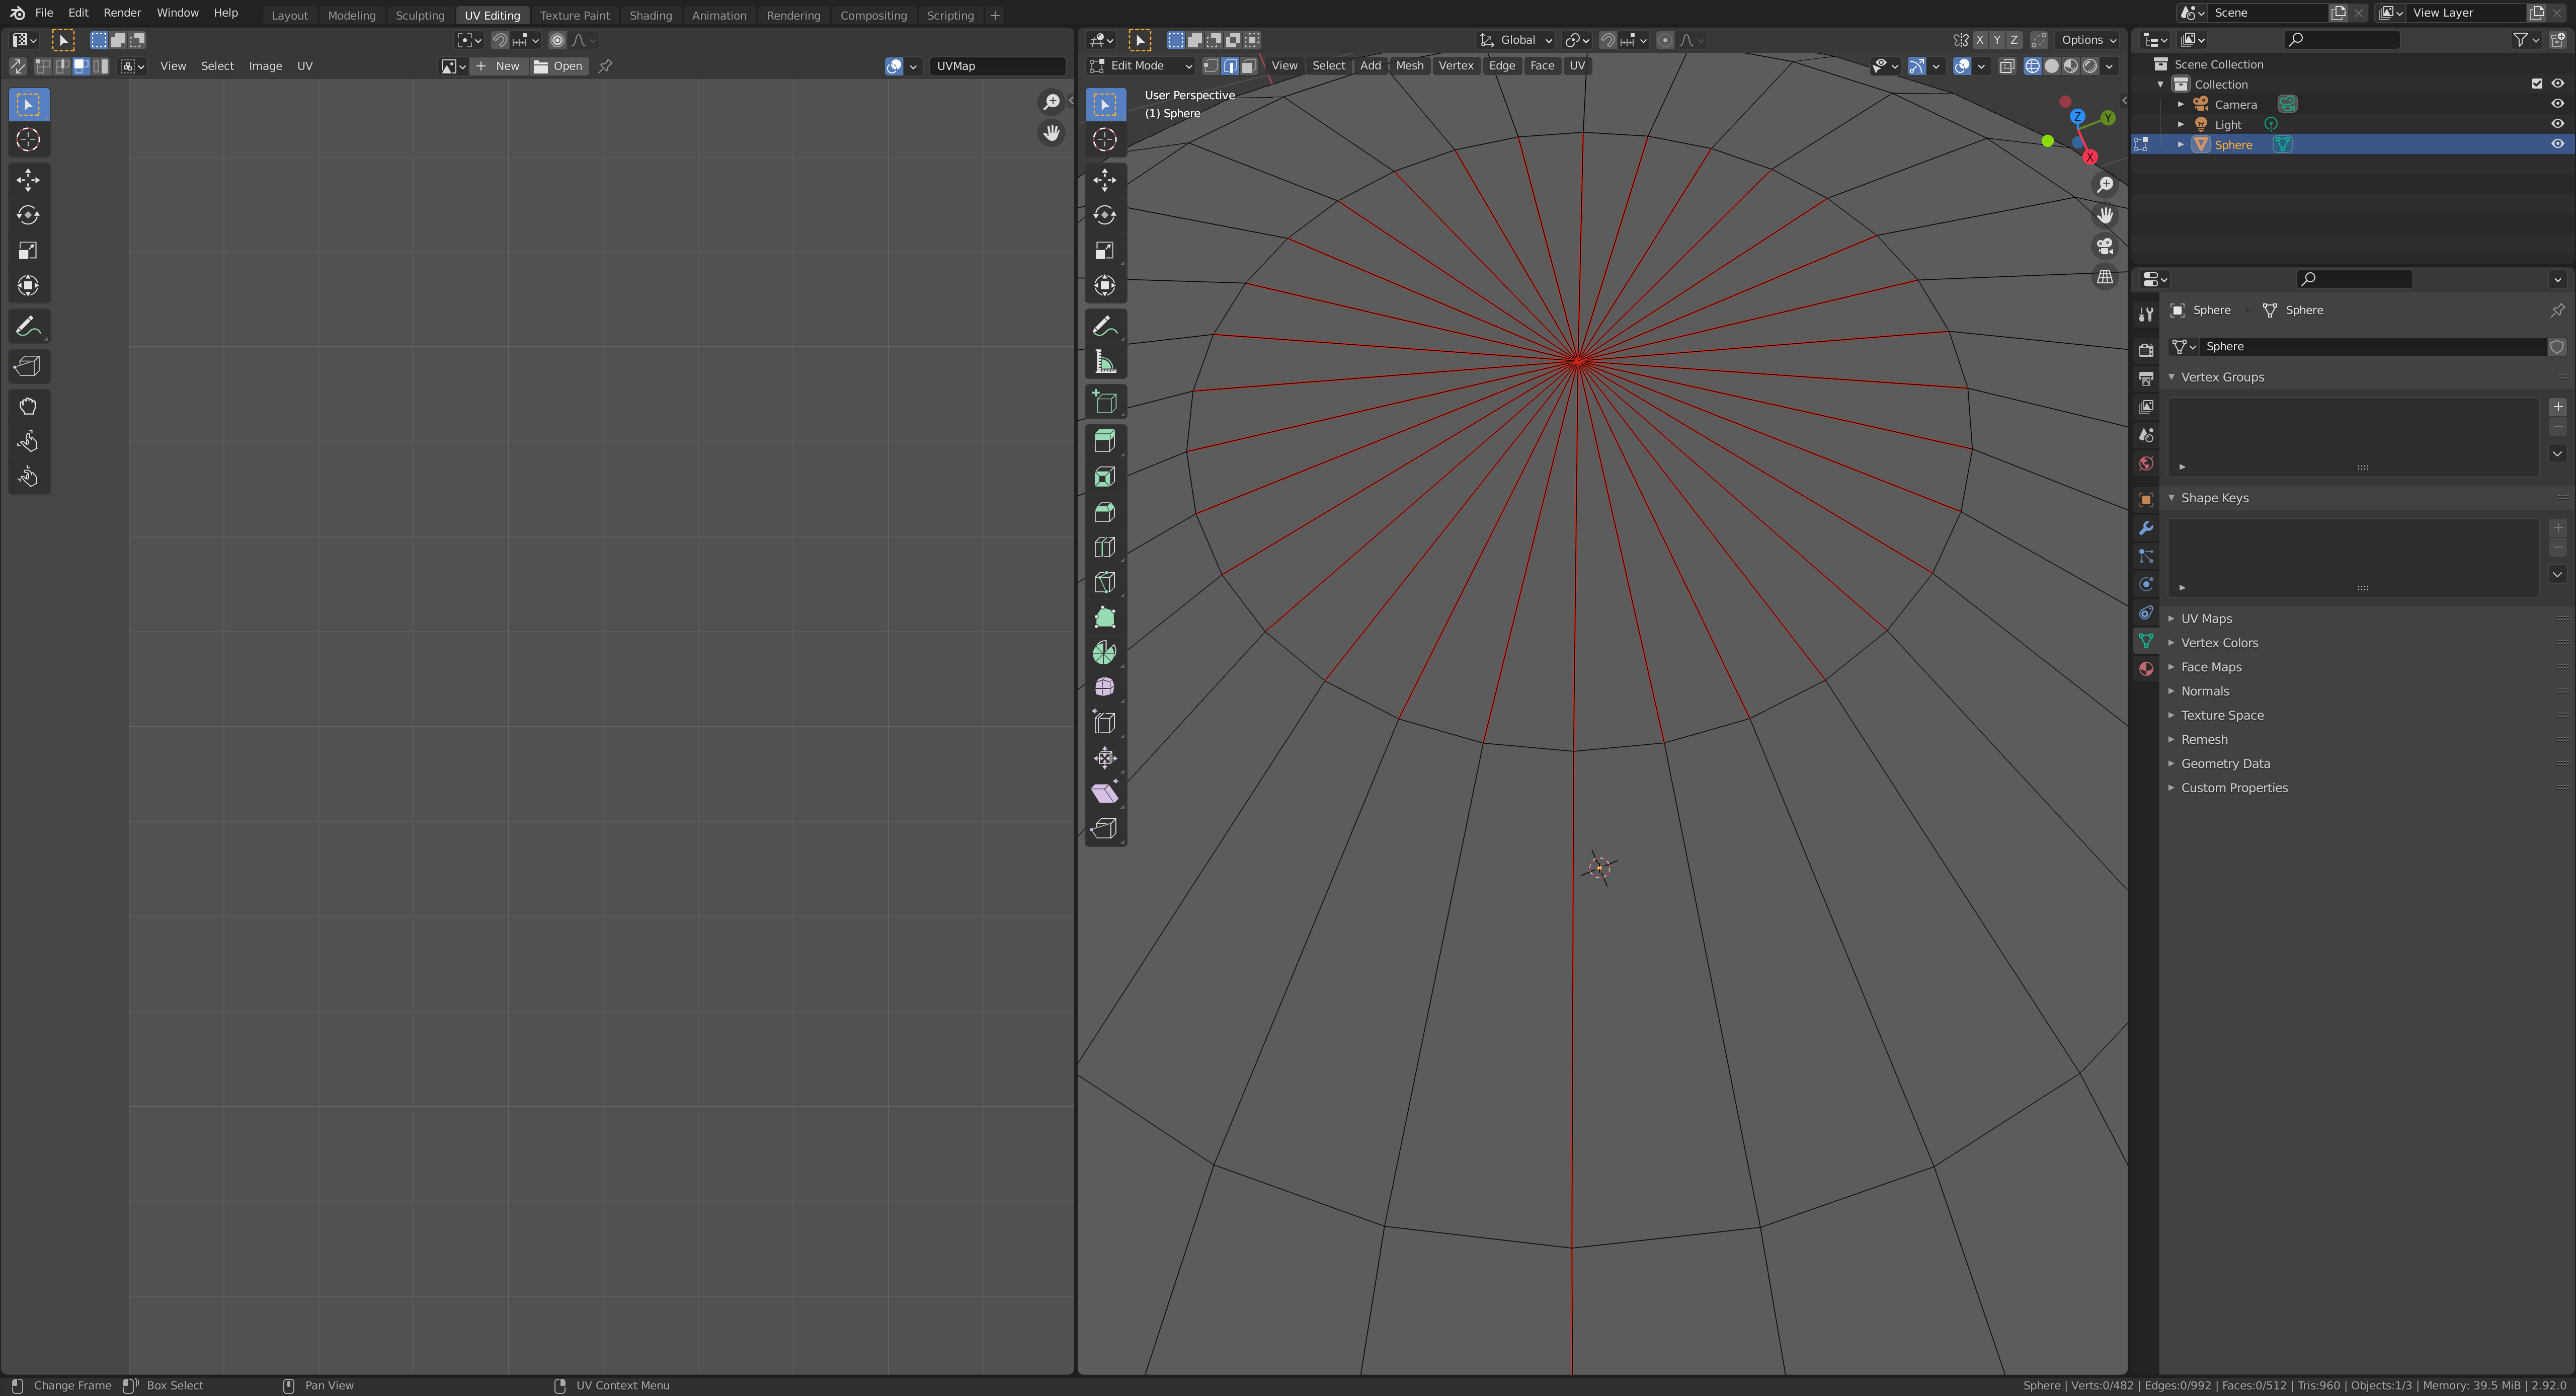Toggle camera view in viewport
This screenshot has width=2576, height=1396.
coord(2105,246)
